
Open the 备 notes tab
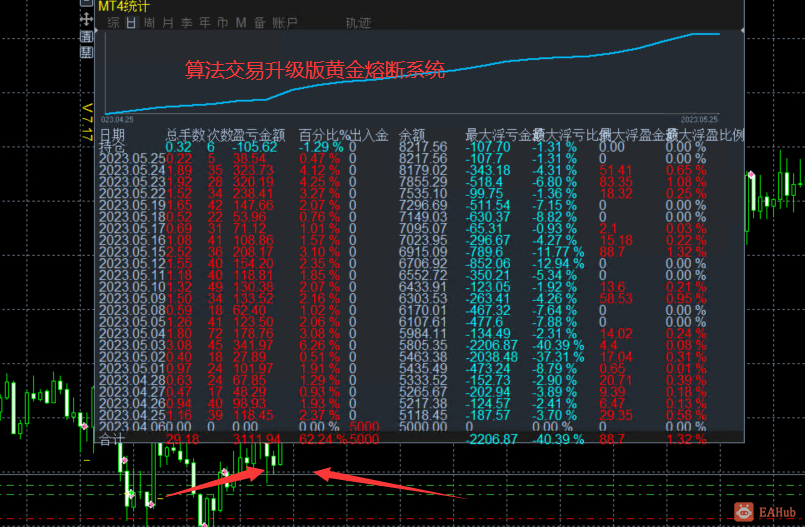click(x=260, y=23)
